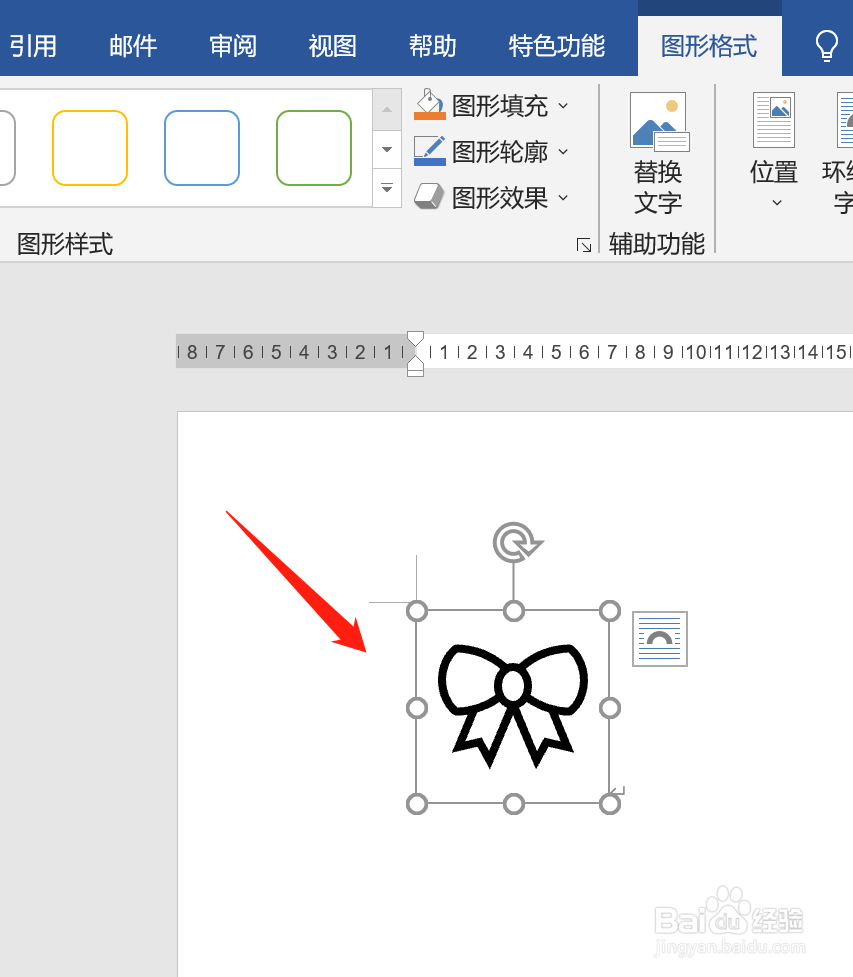
Task: Move to previous row of shape styles
Action: click(387, 110)
